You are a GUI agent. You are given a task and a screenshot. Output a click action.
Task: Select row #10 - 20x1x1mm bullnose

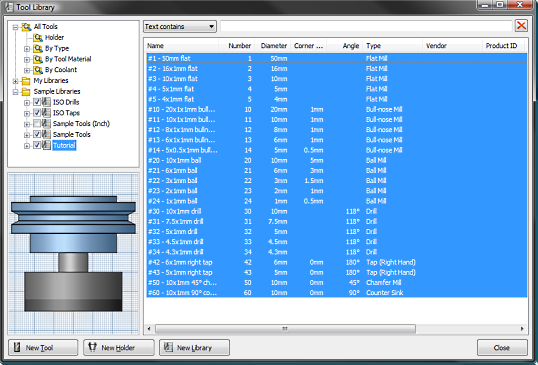[337, 109]
